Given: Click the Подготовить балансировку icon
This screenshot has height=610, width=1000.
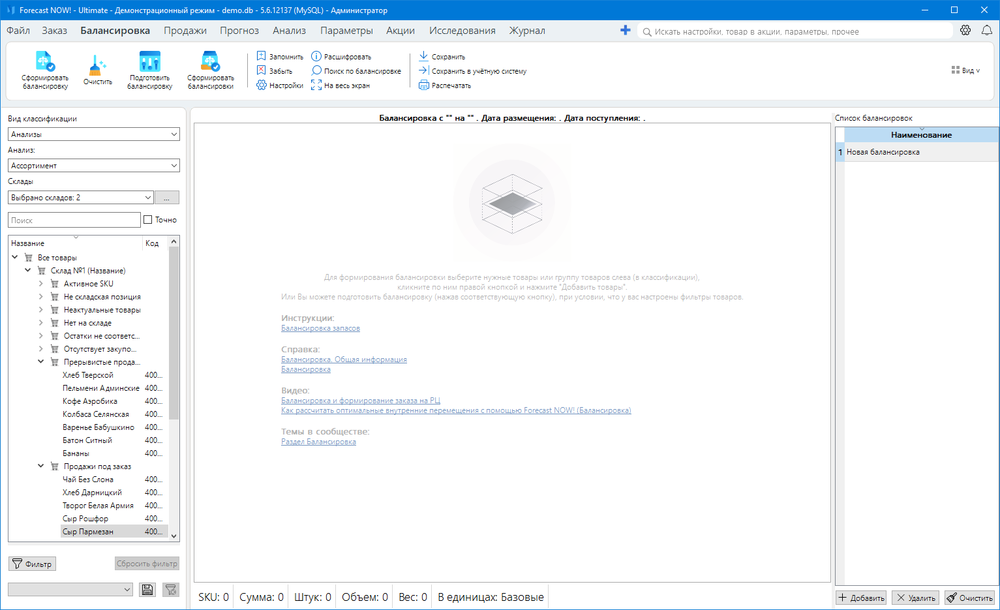Looking at the screenshot, I should click(x=150, y=64).
